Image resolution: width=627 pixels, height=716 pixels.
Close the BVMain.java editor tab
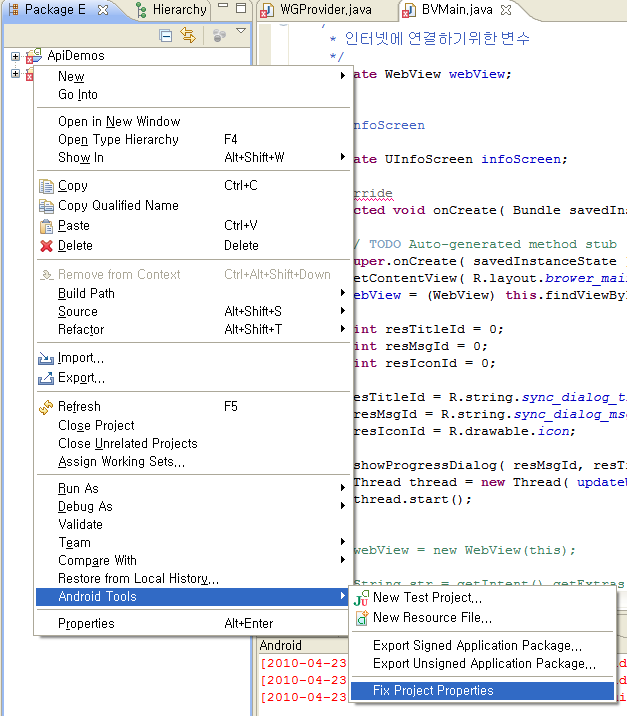[x=506, y=10]
